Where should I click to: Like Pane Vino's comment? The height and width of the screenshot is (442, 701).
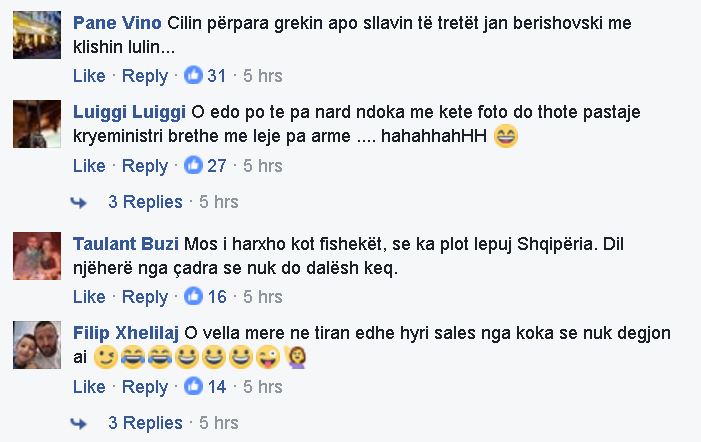(x=89, y=75)
